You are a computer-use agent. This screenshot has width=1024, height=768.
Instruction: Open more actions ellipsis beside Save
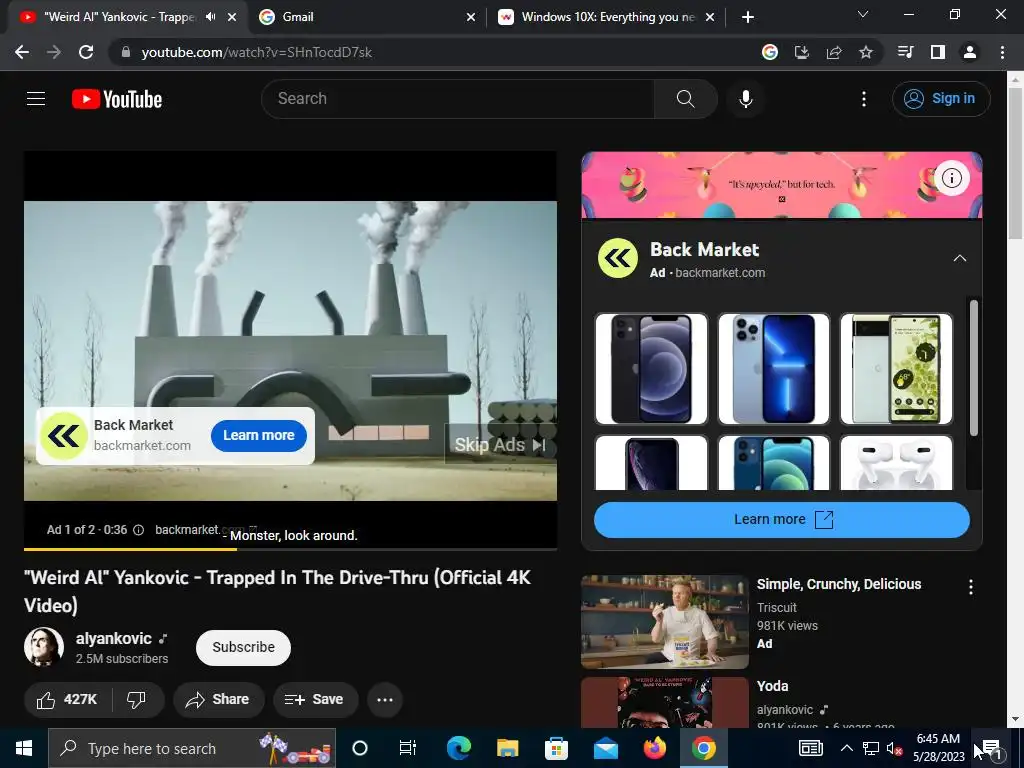(385, 699)
